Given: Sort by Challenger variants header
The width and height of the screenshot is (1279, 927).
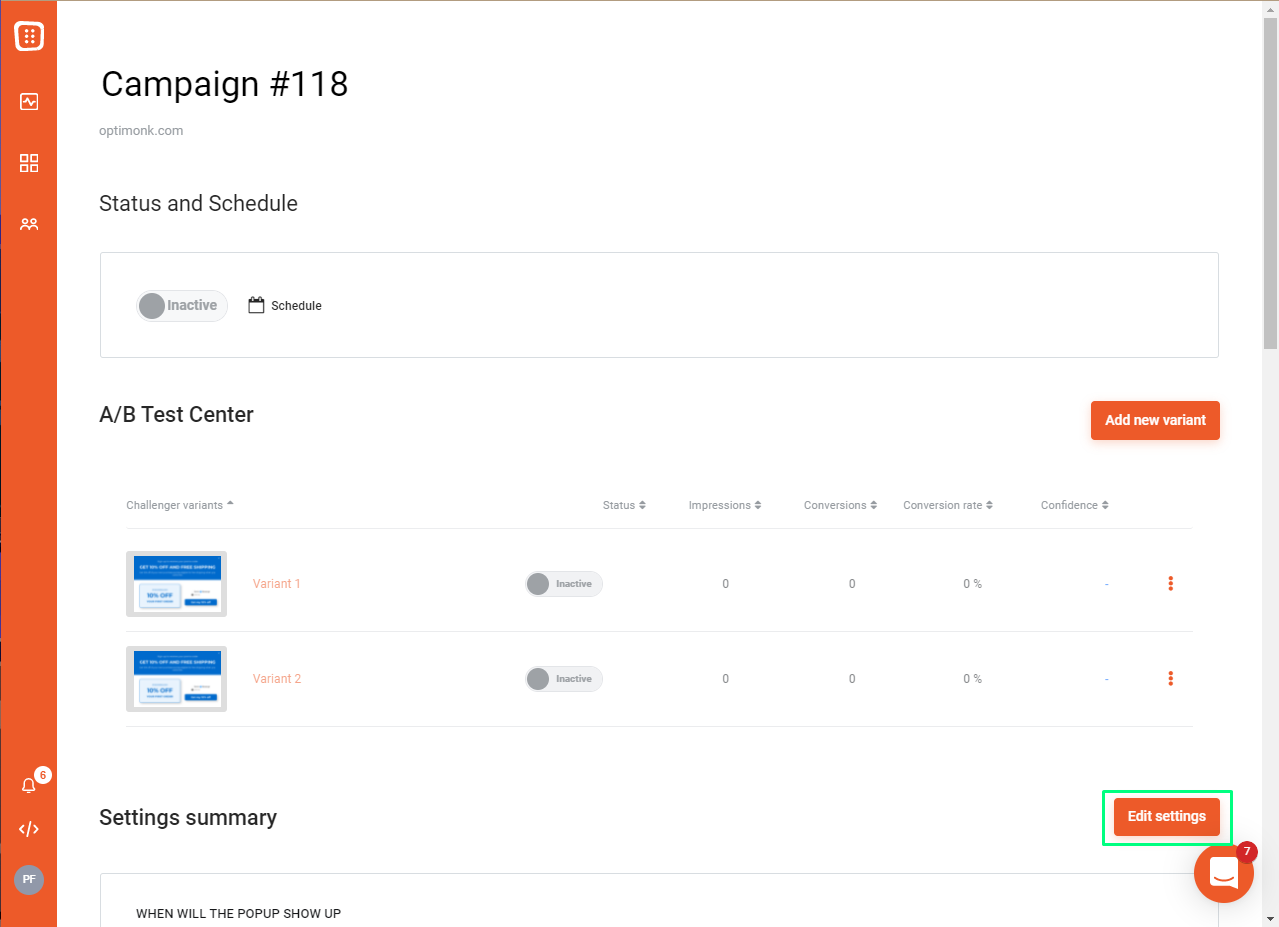Looking at the screenshot, I should point(180,505).
